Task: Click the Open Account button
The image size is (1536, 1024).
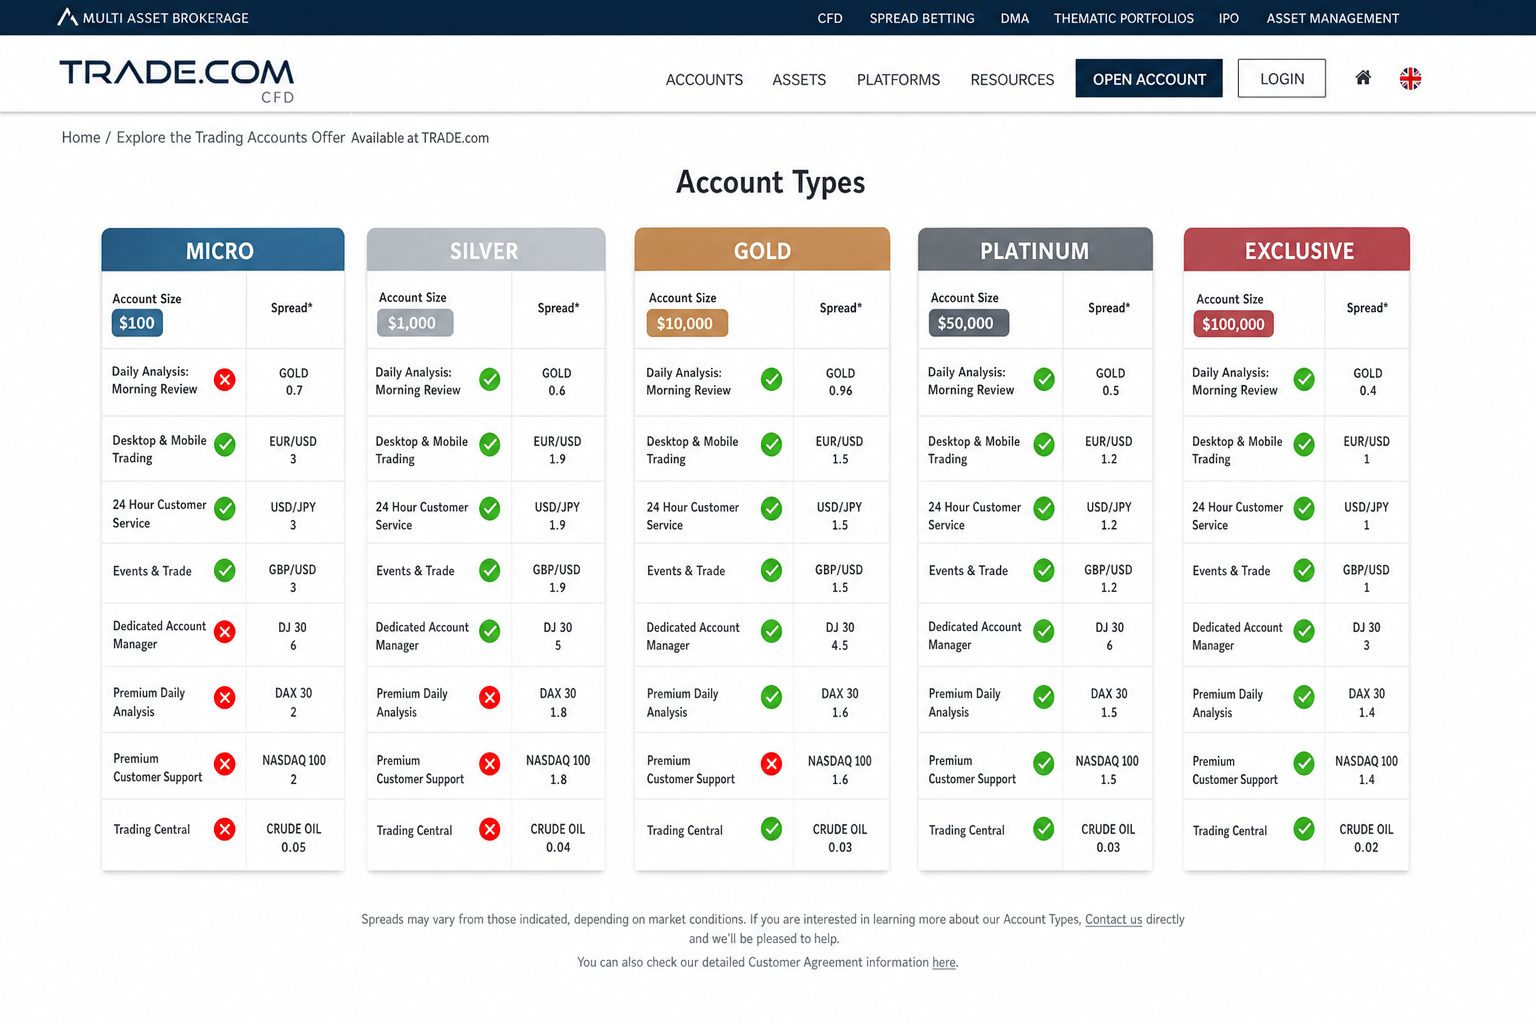Action: 1149,78
